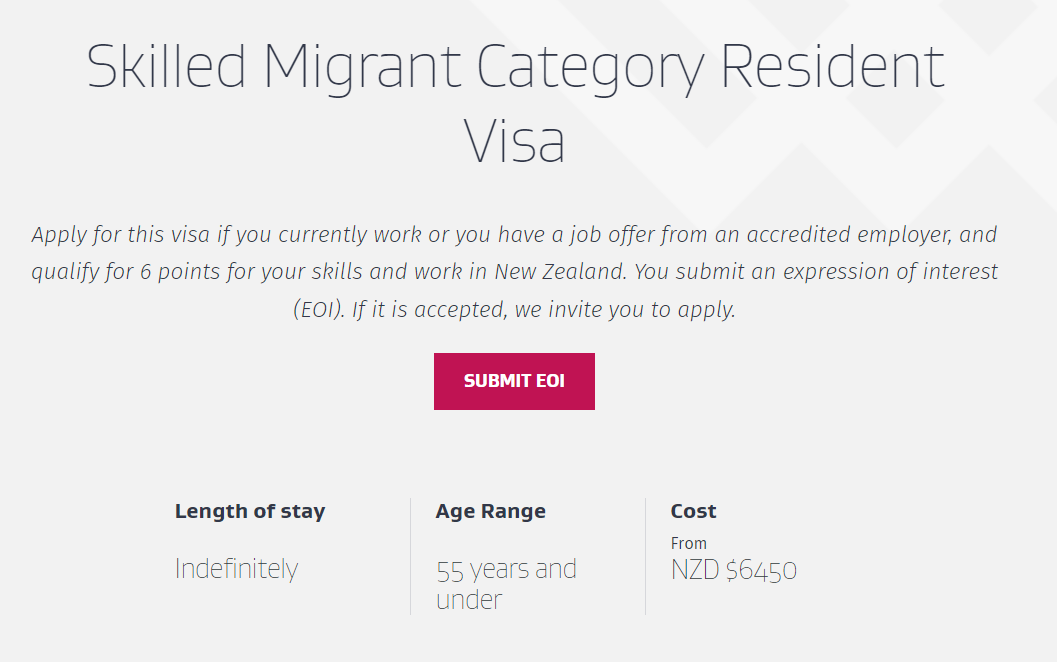Select the word Skilled in the heading

point(167,67)
